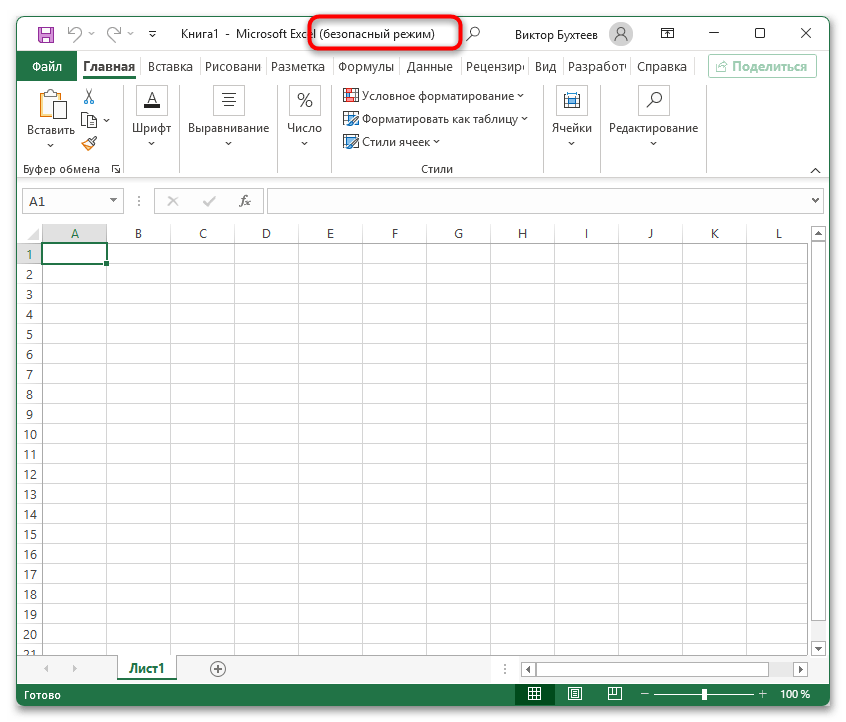This screenshot has height=722, width=846.
Task: Click the Cut scissors icon
Action: pyautogui.click(x=88, y=97)
